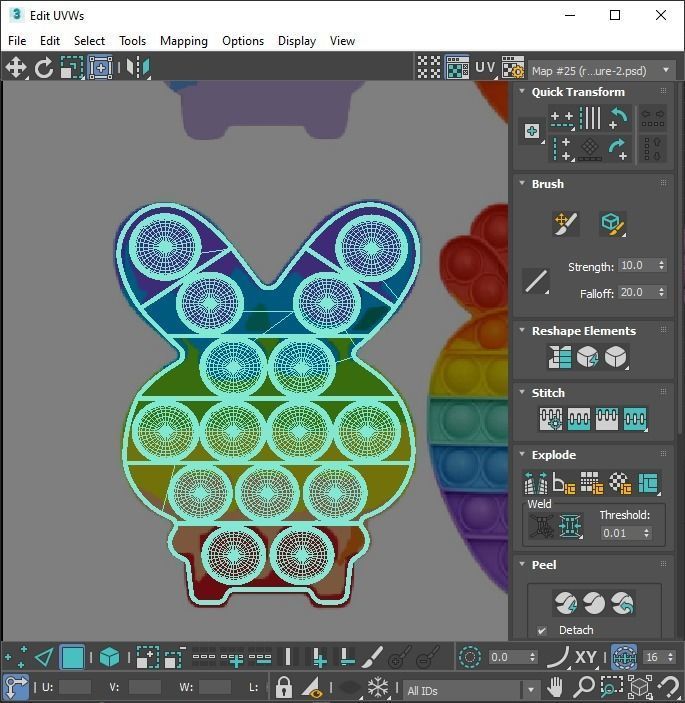Click Relax Until Flat icon
The width and height of the screenshot is (685, 703).
point(588,357)
